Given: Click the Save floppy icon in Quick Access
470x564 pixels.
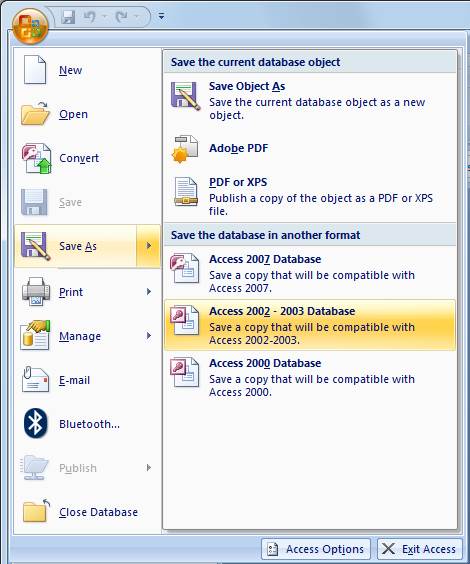Looking at the screenshot, I should pos(68,17).
